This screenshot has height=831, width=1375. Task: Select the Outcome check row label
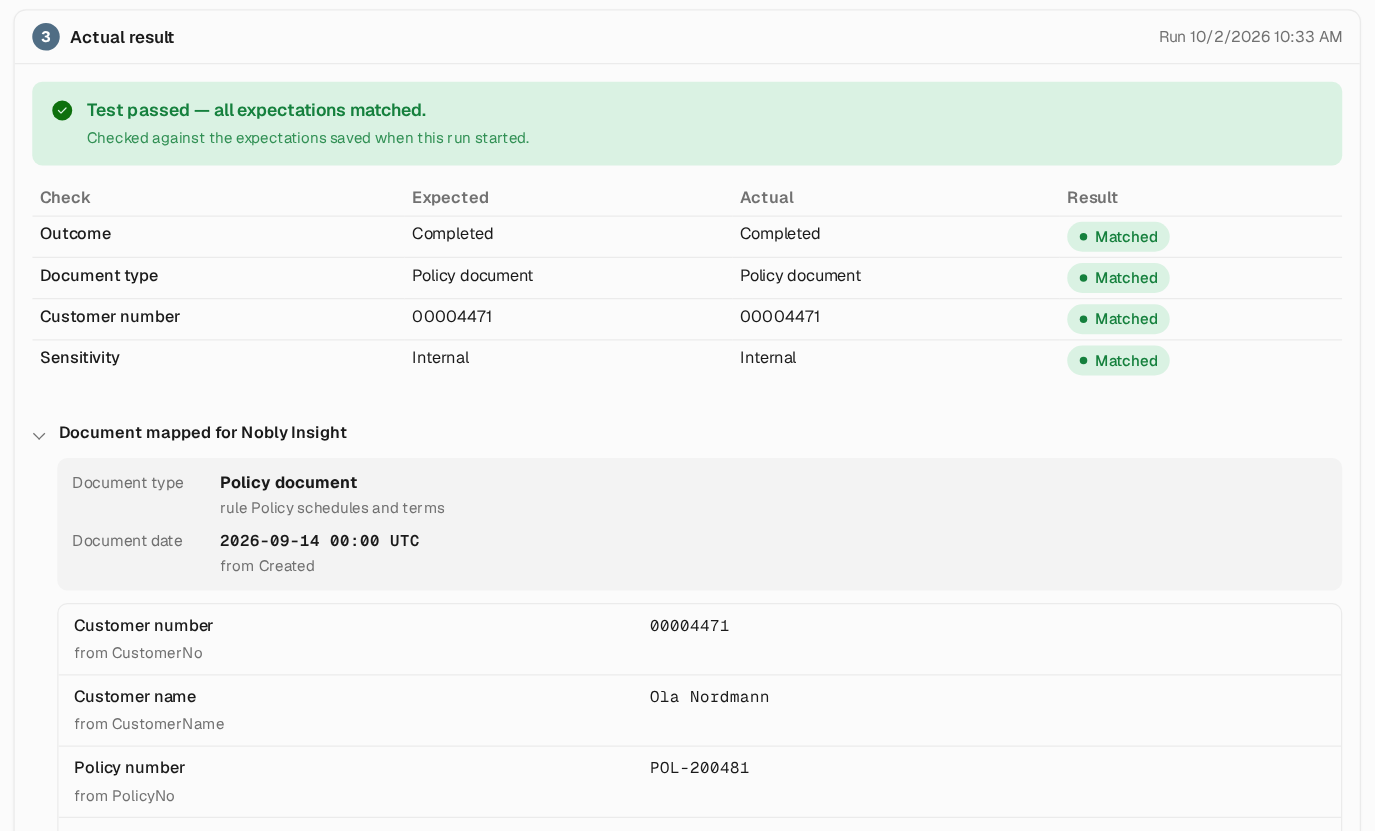pos(75,234)
